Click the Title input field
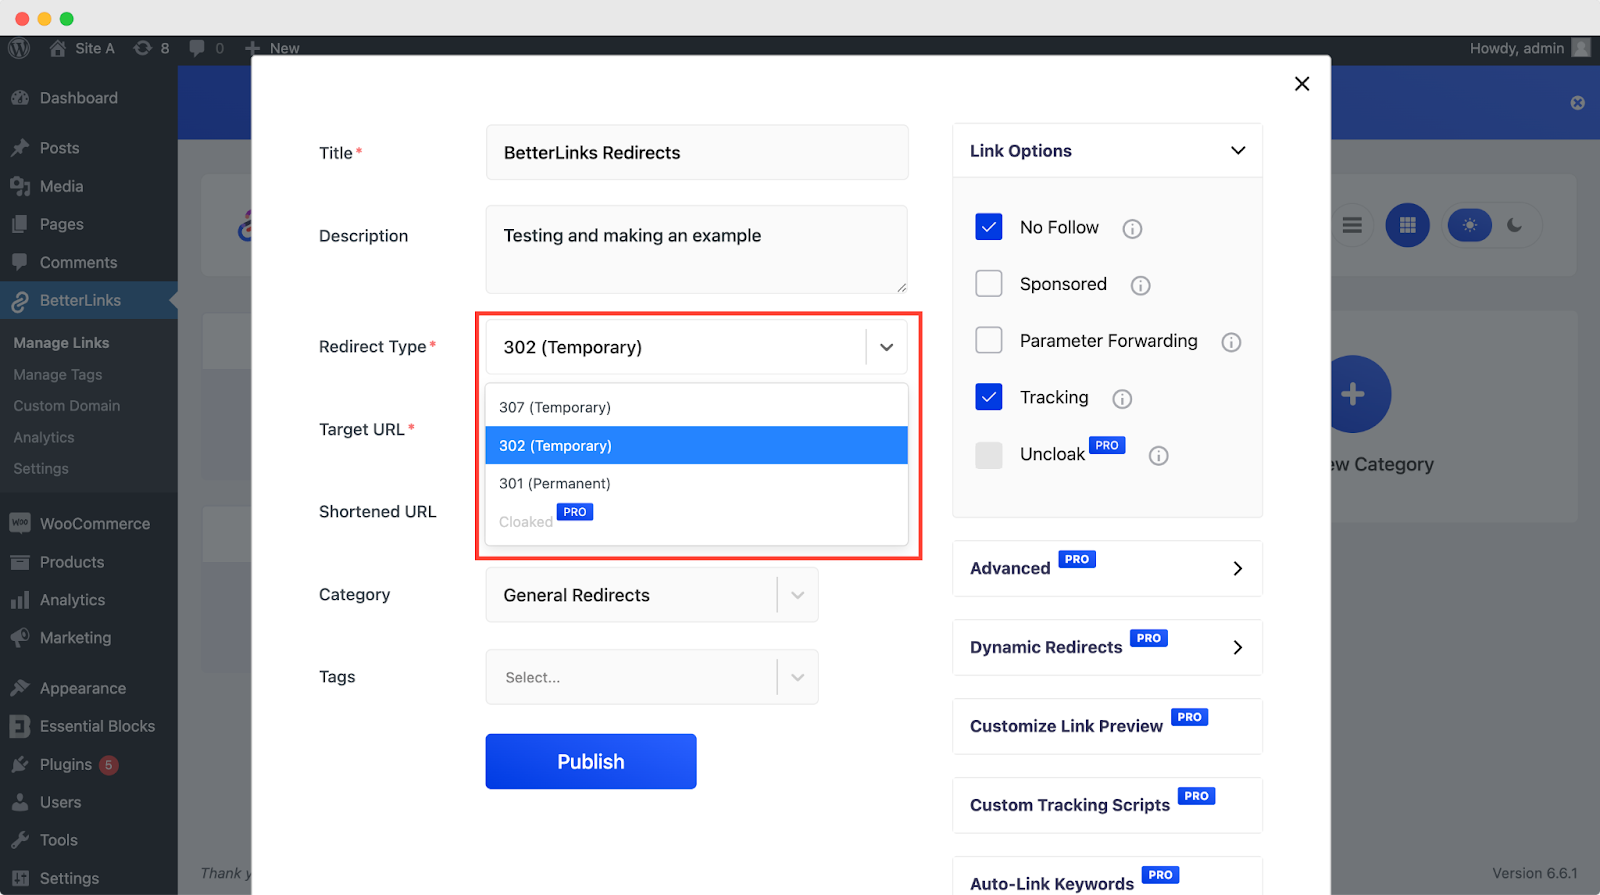The image size is (1600, 895). click(x=697, y=152)
